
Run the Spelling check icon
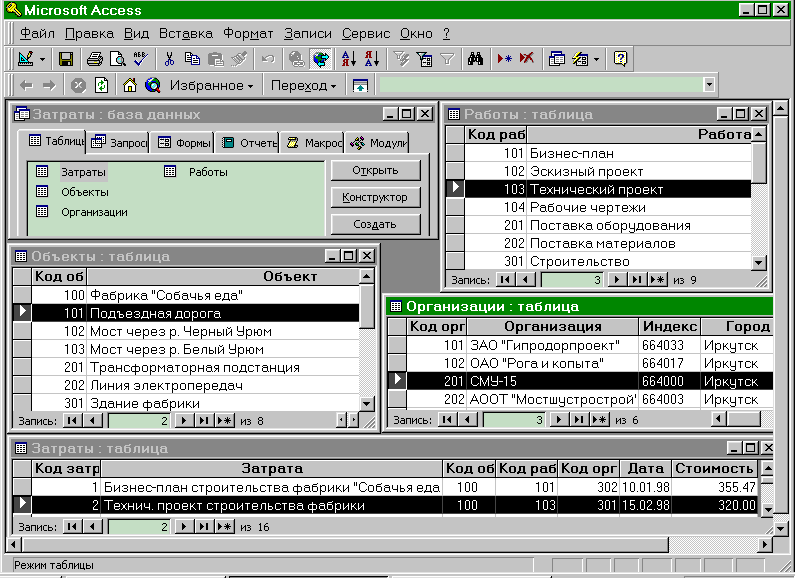pos(140,59)
